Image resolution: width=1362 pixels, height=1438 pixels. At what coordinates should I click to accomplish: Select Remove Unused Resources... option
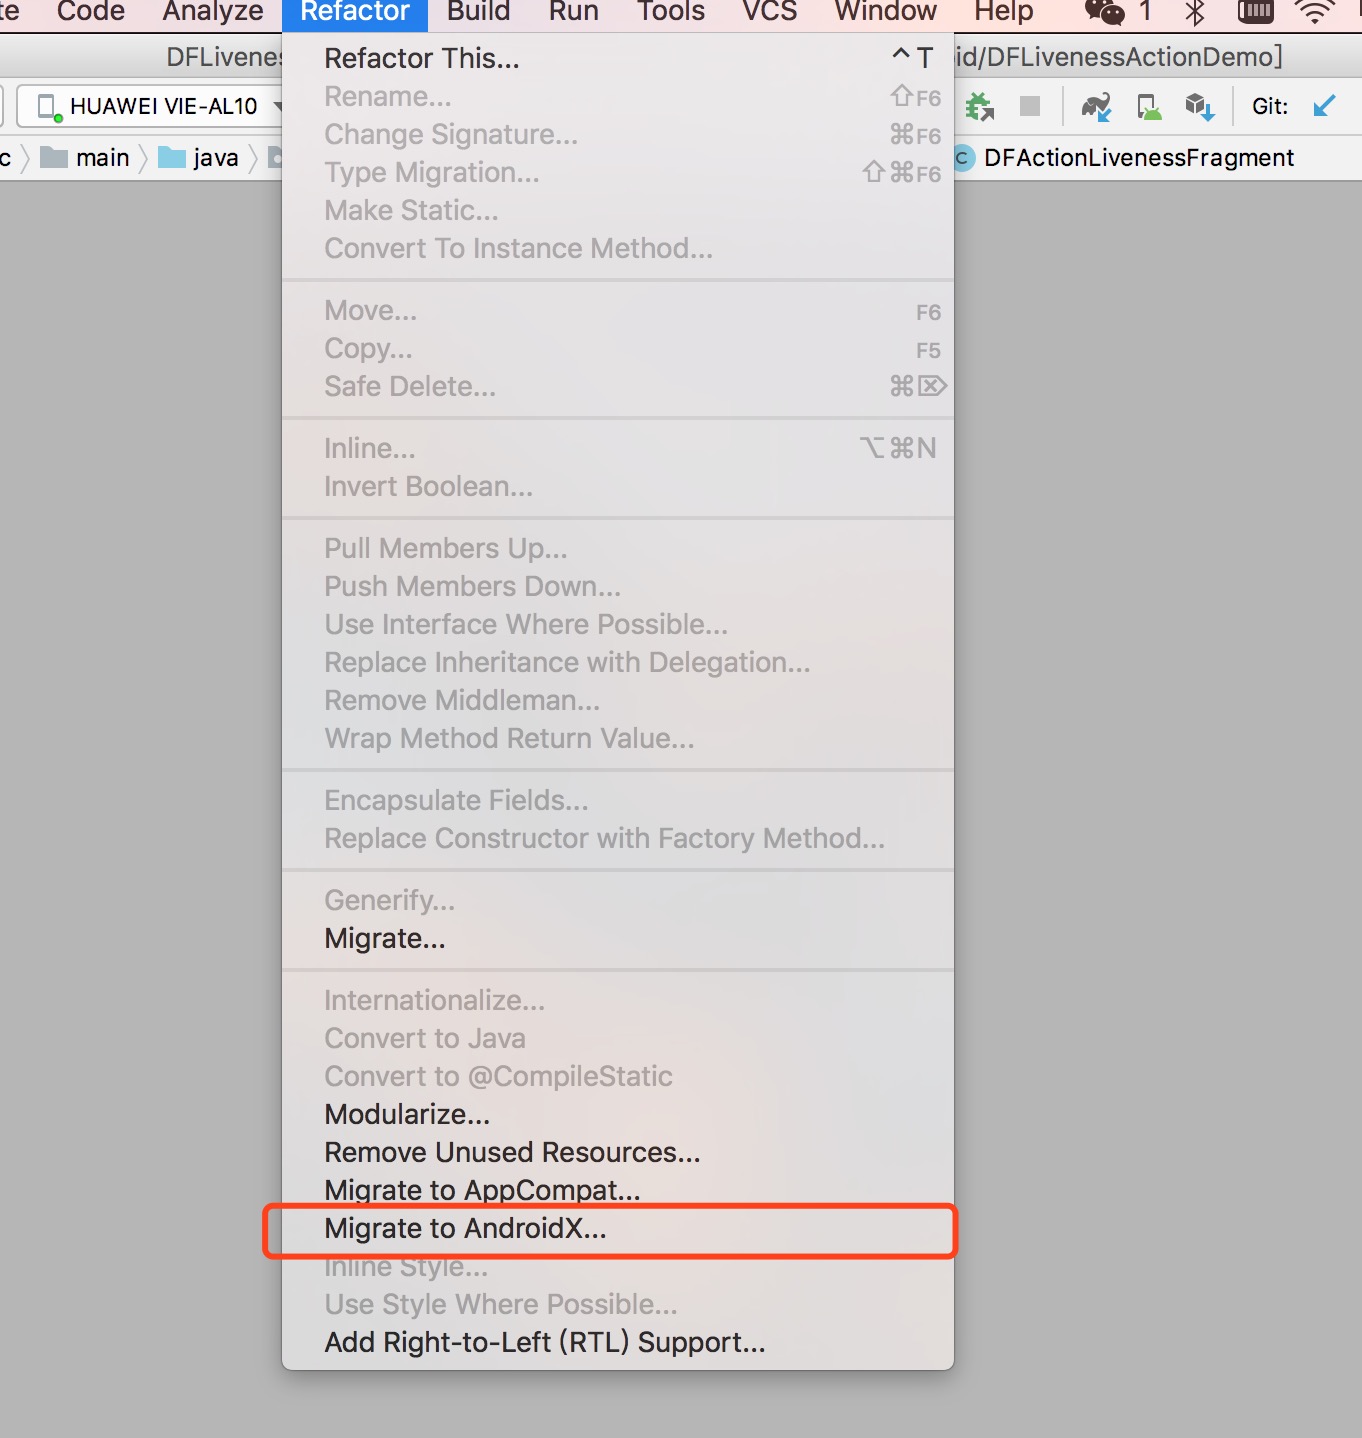pyautogui.click(x=512, y=1152)
